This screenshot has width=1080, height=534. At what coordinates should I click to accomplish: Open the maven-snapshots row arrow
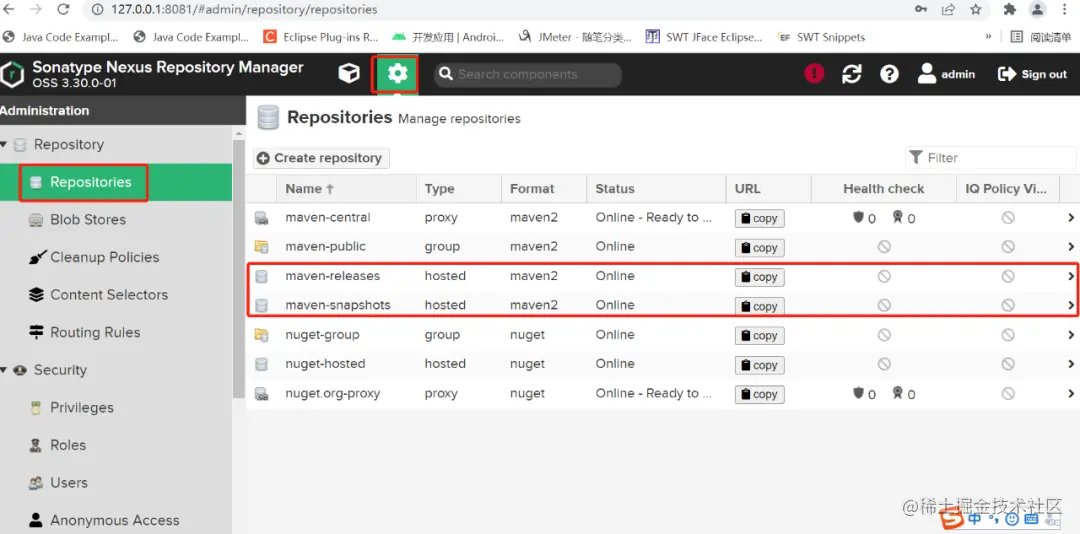1071,305
